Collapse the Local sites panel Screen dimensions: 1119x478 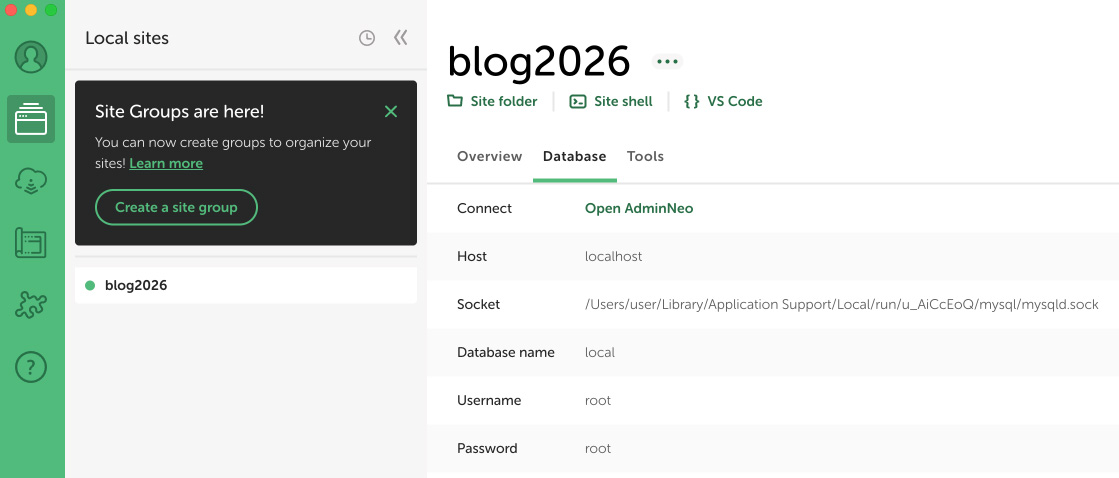click(400, 38)
